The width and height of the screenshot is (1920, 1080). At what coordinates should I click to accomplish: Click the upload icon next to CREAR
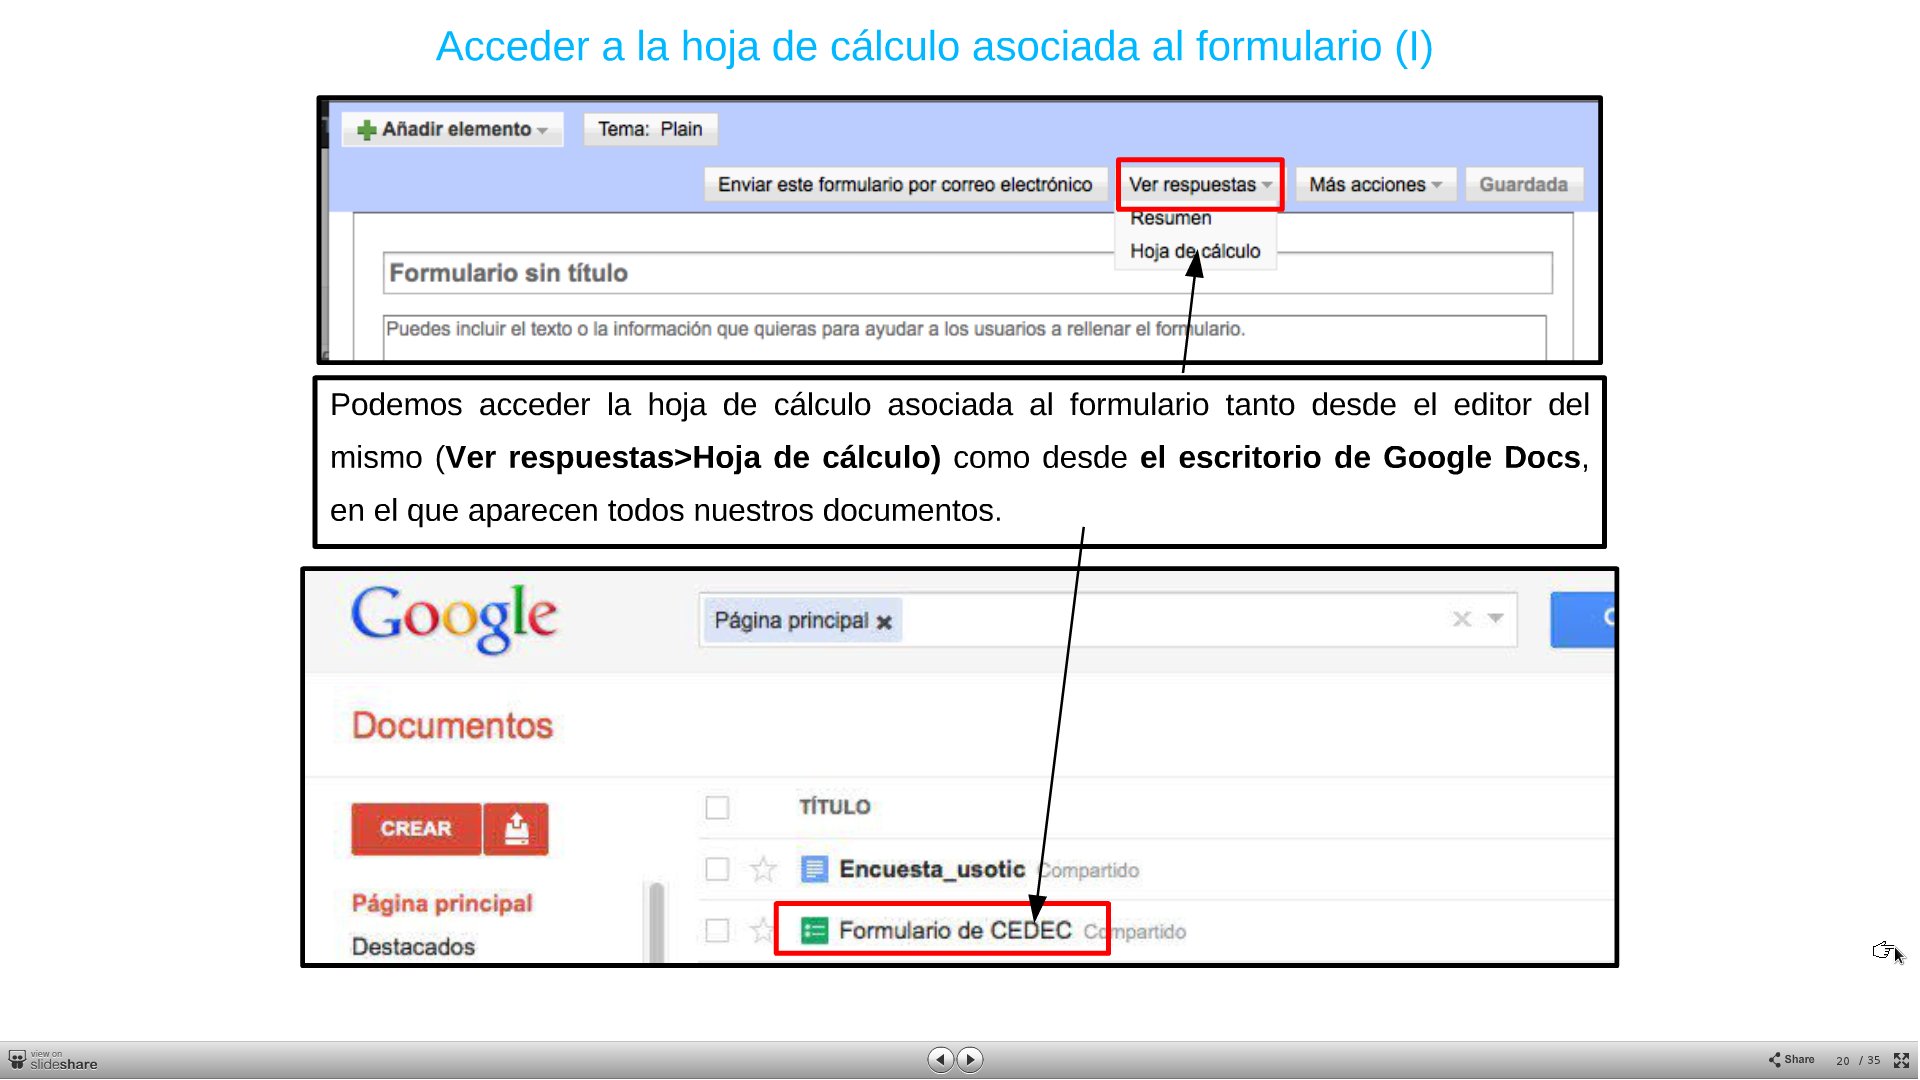516,829
